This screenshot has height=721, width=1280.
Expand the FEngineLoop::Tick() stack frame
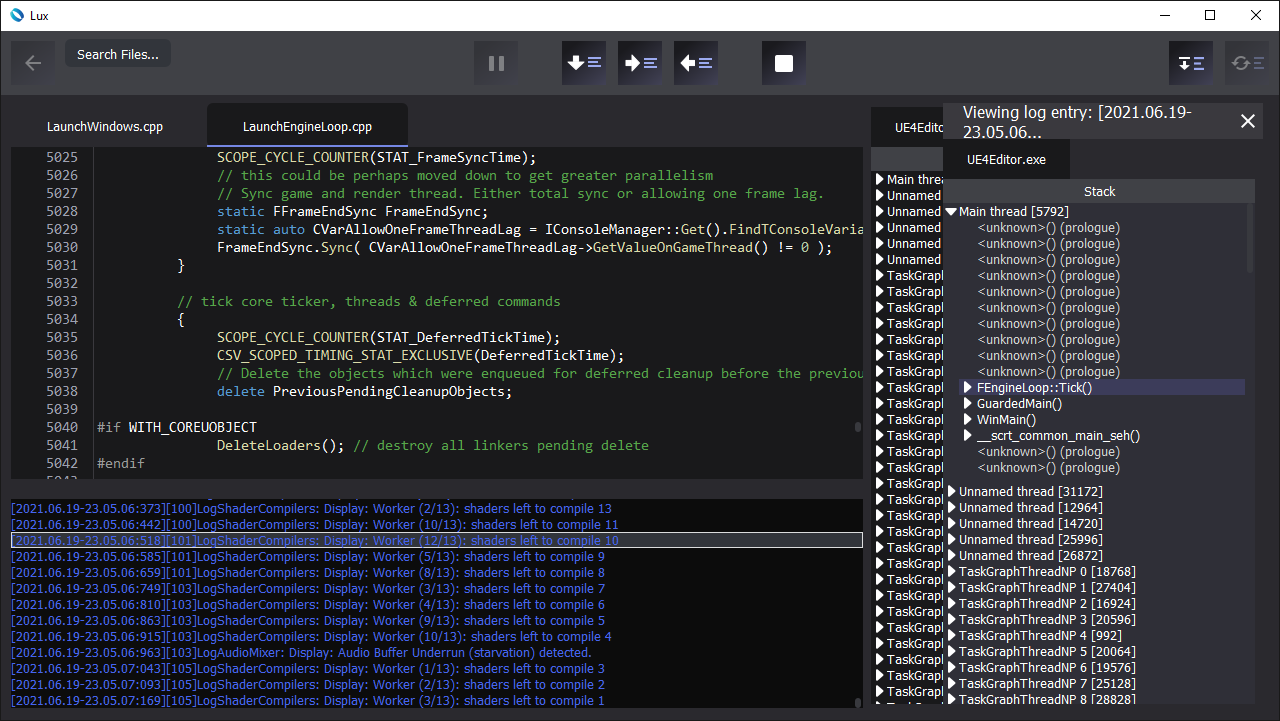click(968, 388)
